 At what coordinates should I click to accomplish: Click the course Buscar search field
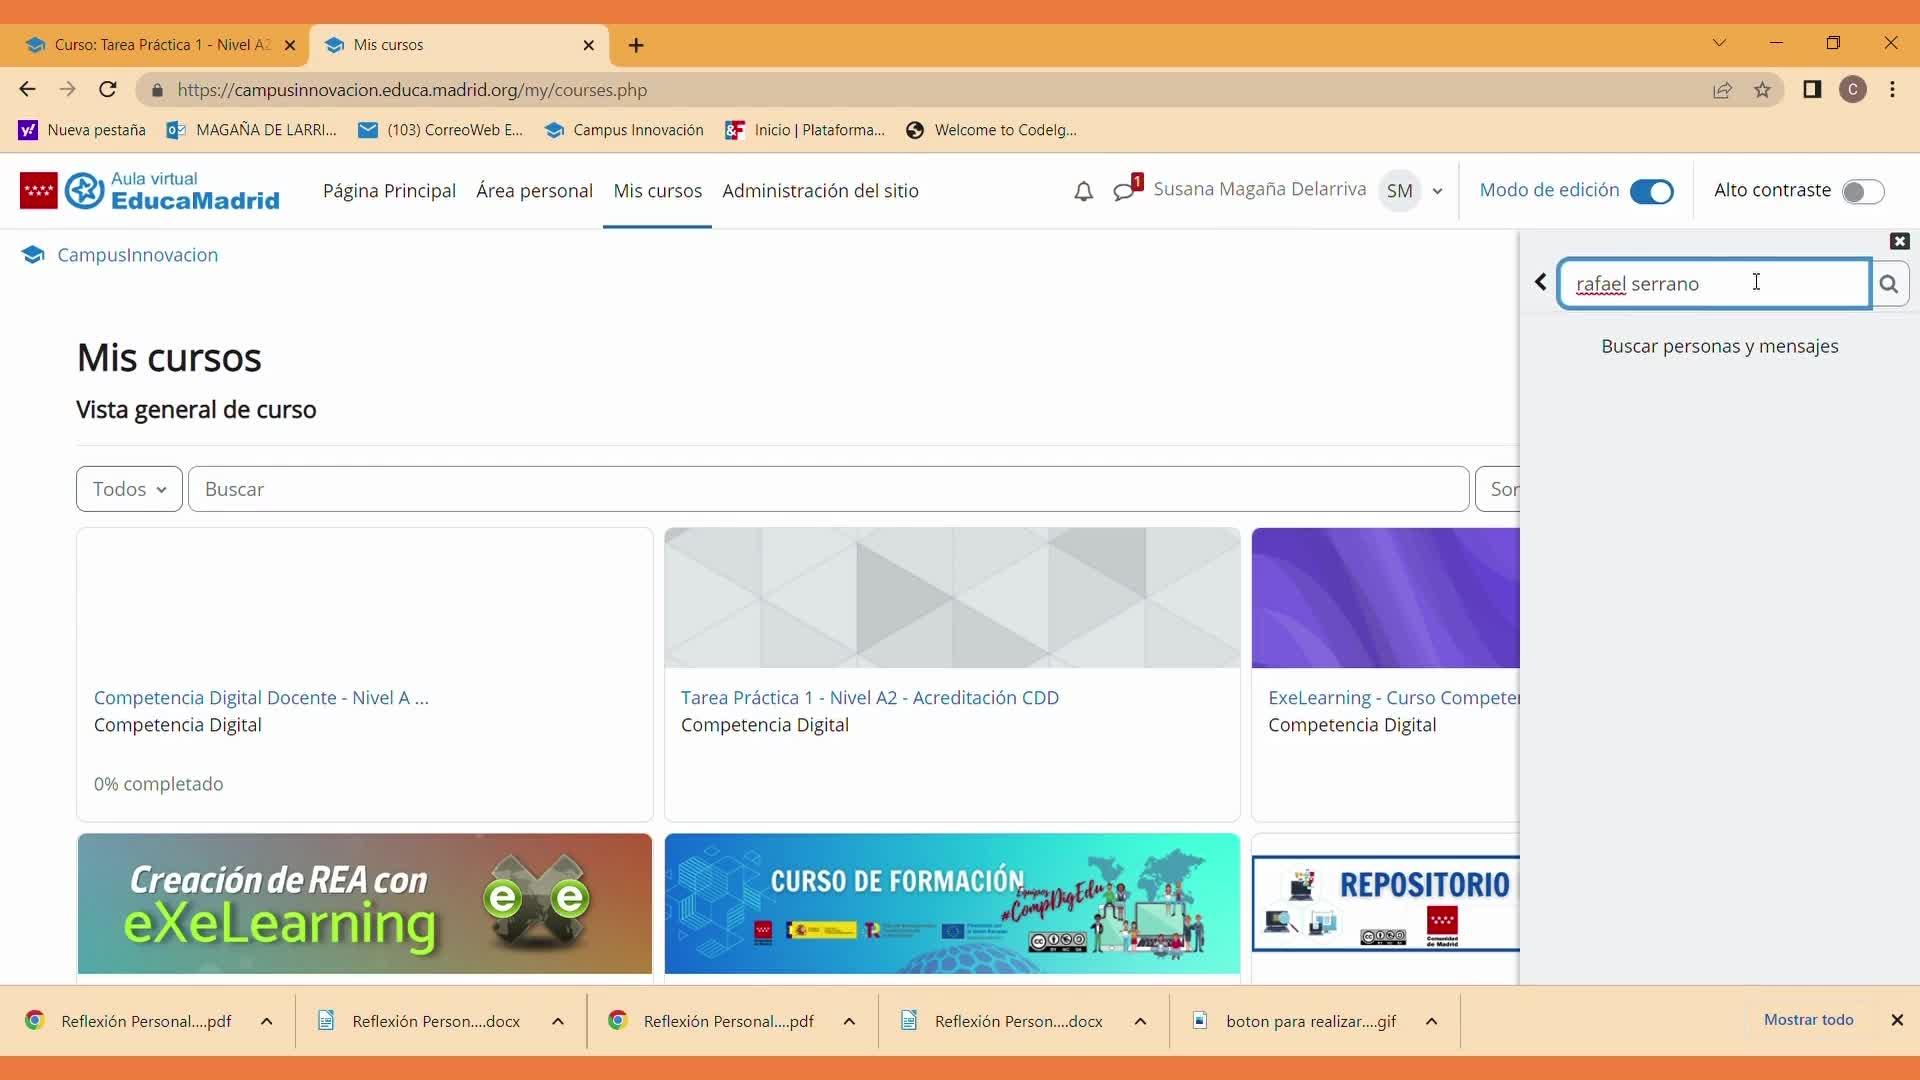[x=828, y=489]
